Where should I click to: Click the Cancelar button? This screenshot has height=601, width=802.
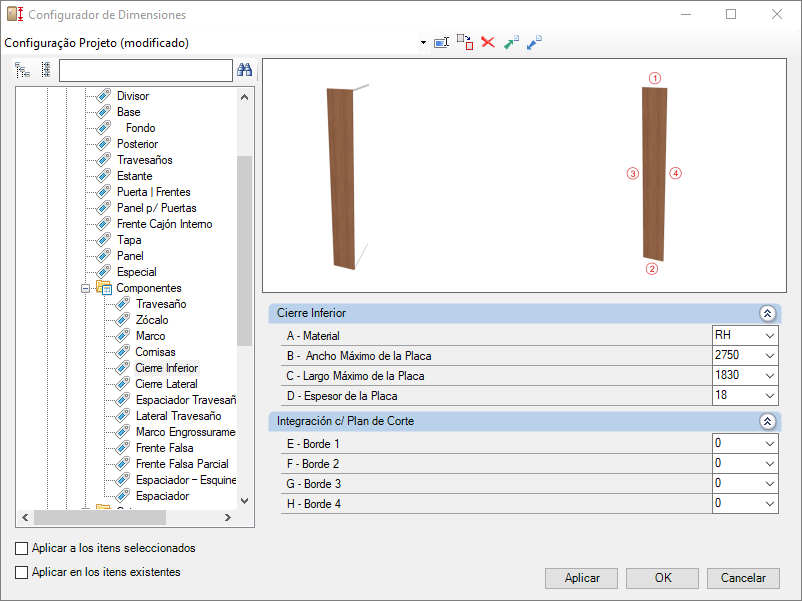tap(743, 578)
